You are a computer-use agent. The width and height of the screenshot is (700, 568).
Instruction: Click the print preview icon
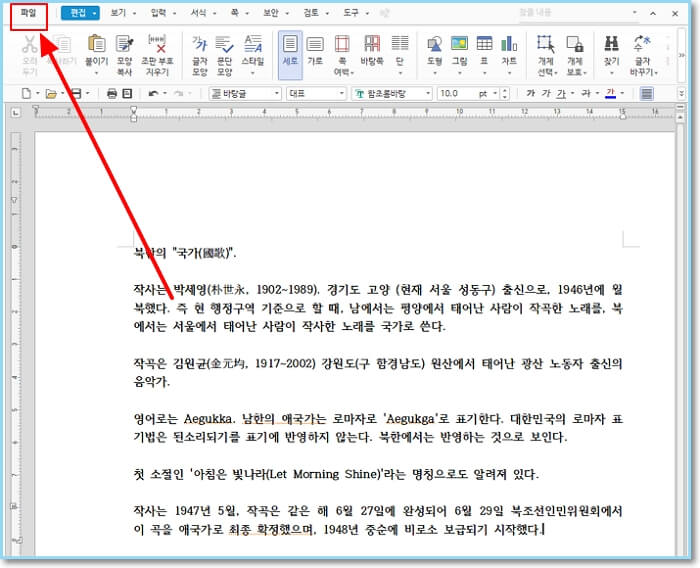[x=127, y=93]
